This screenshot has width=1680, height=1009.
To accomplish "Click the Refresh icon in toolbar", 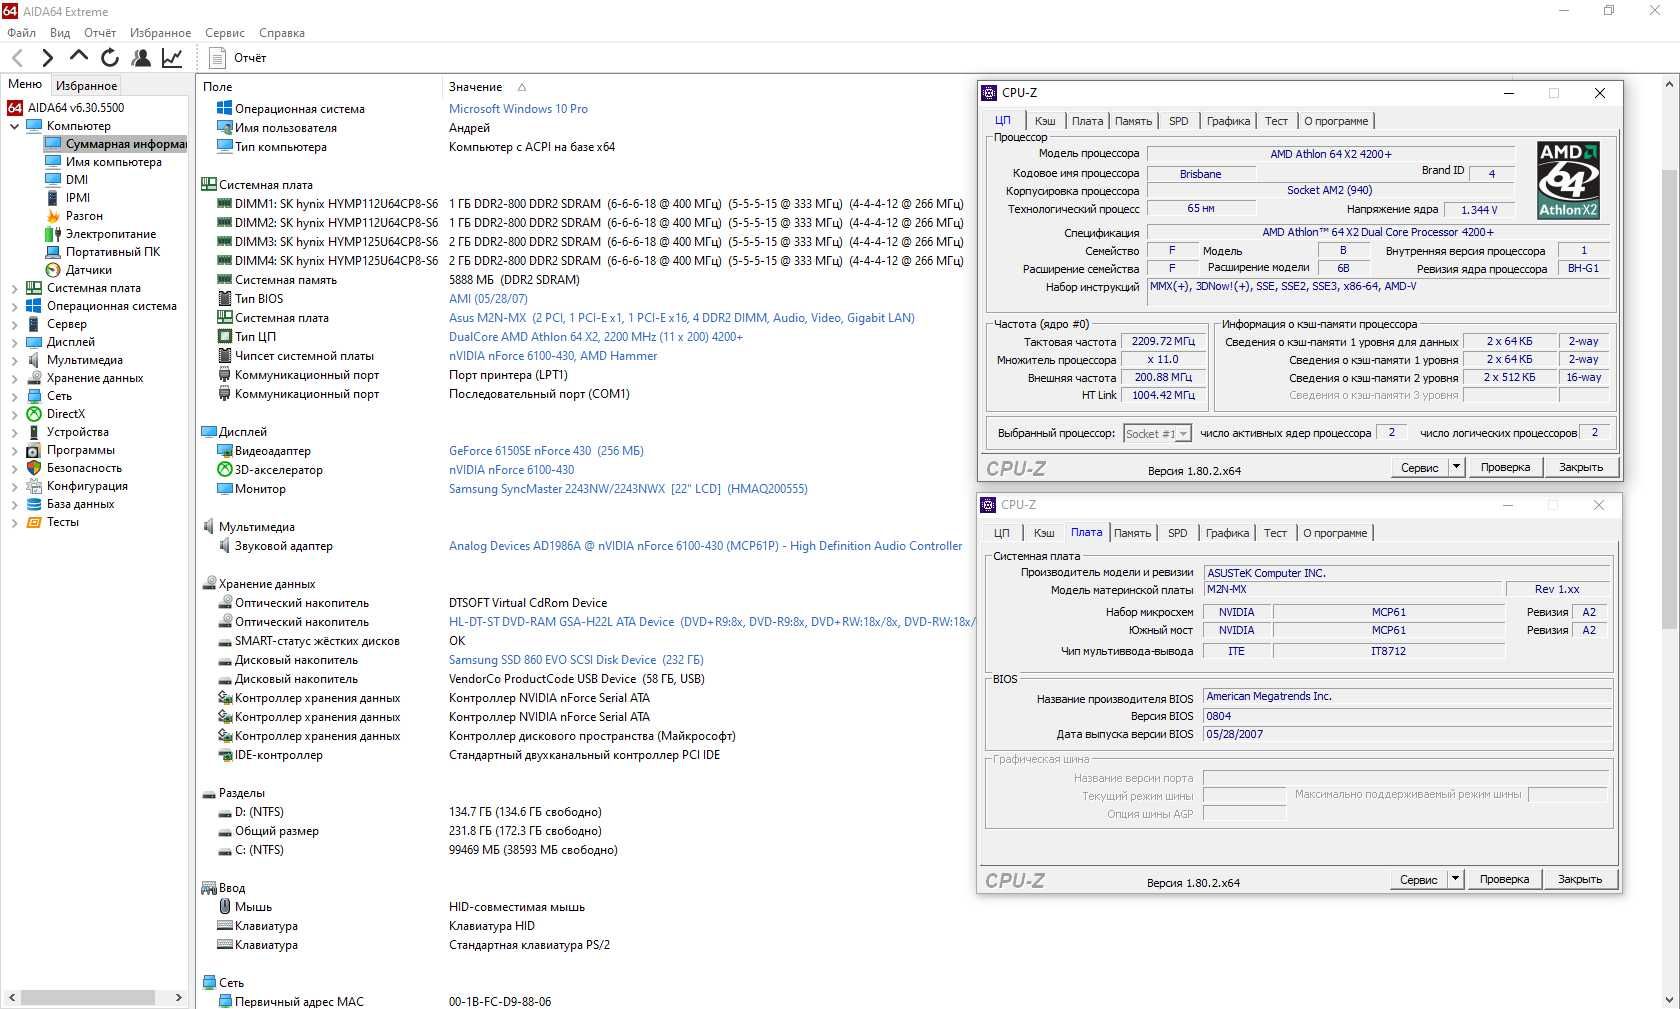I will (110, 58).
